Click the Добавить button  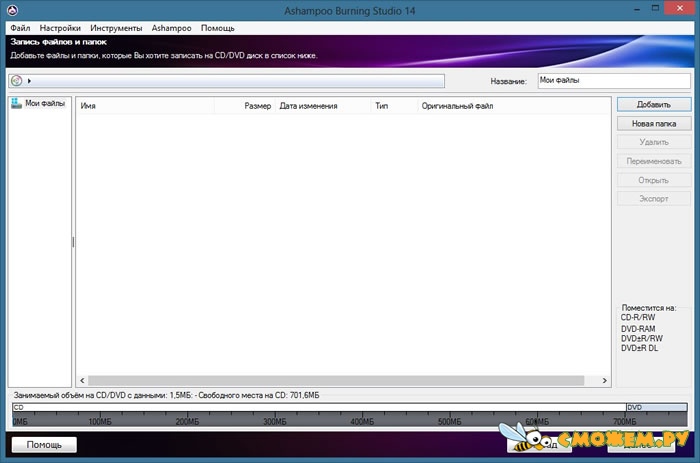pyautogui.click(x=654, y=104)
